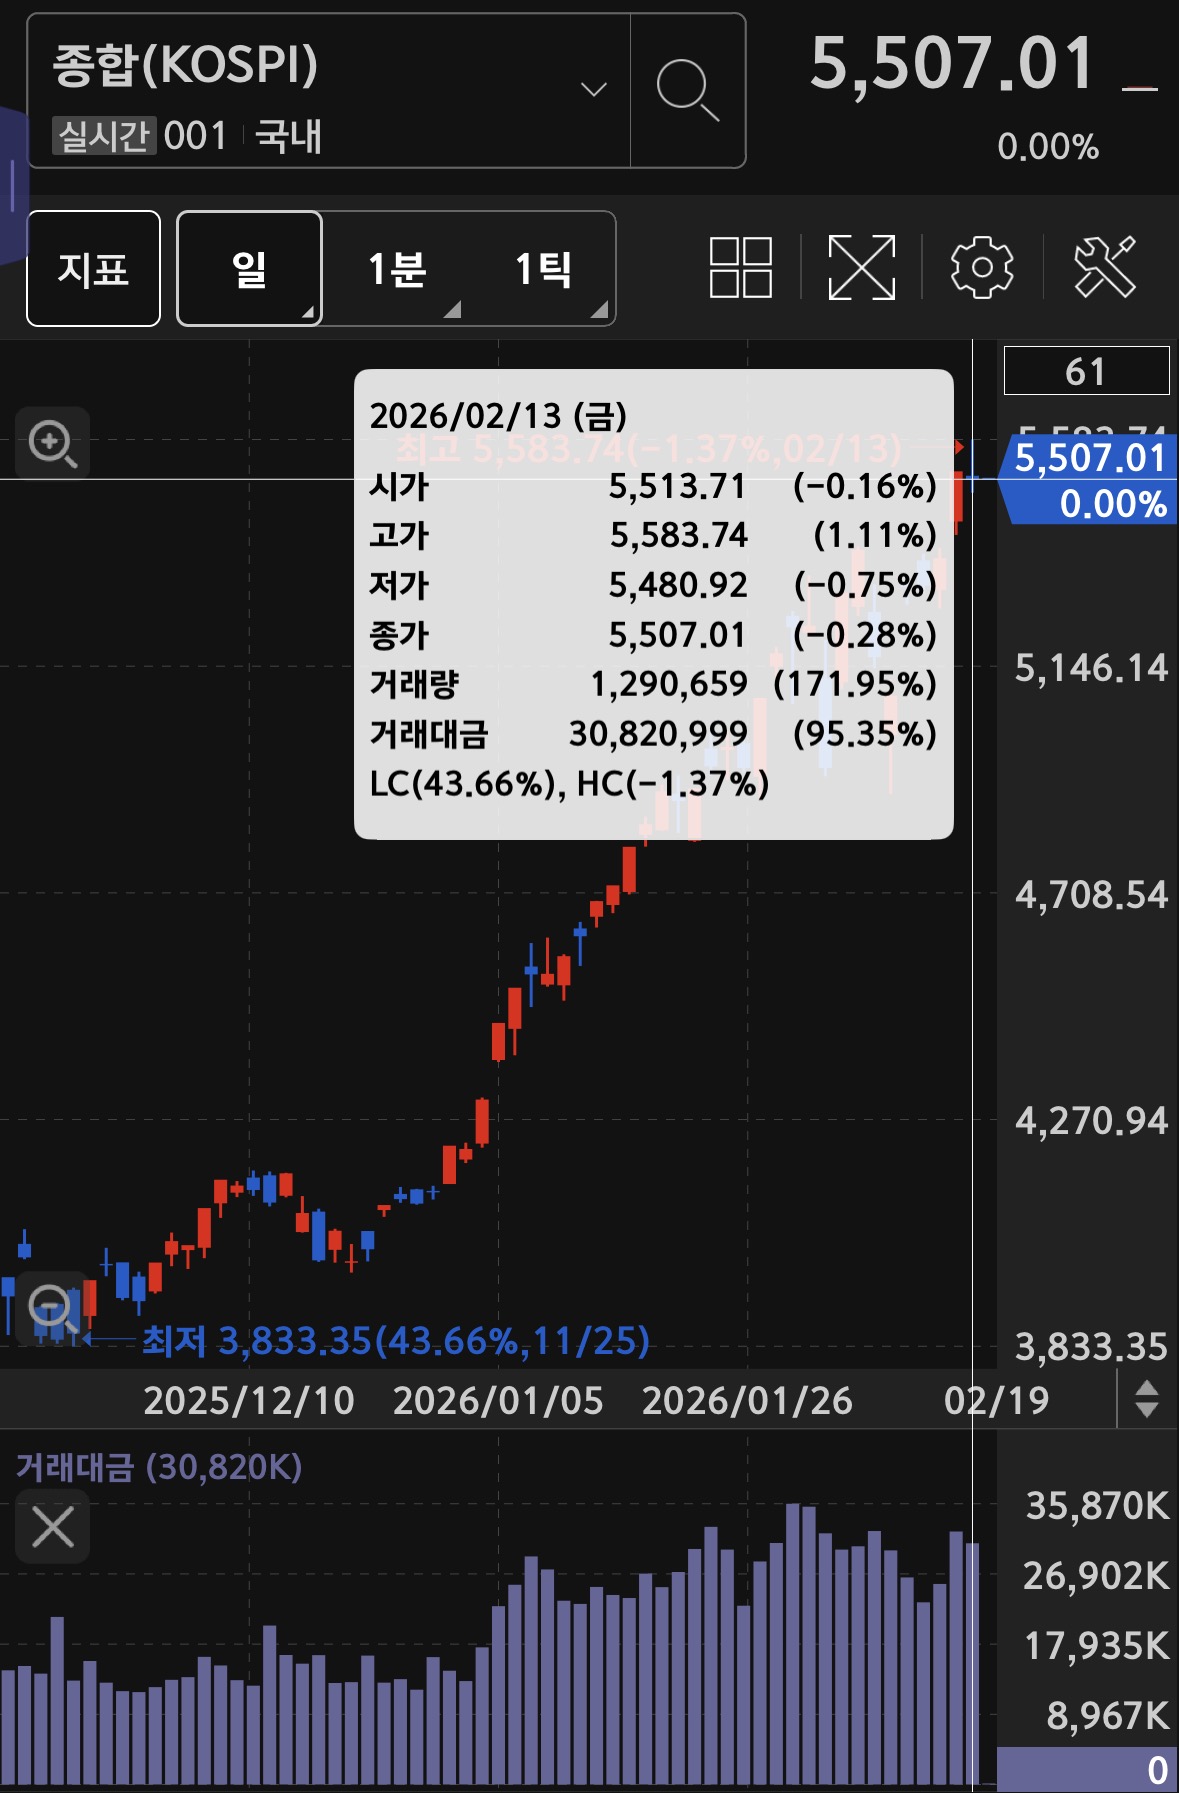Expand the 종합(KOSPI) symbol dropdown

(x=594, y=90)
